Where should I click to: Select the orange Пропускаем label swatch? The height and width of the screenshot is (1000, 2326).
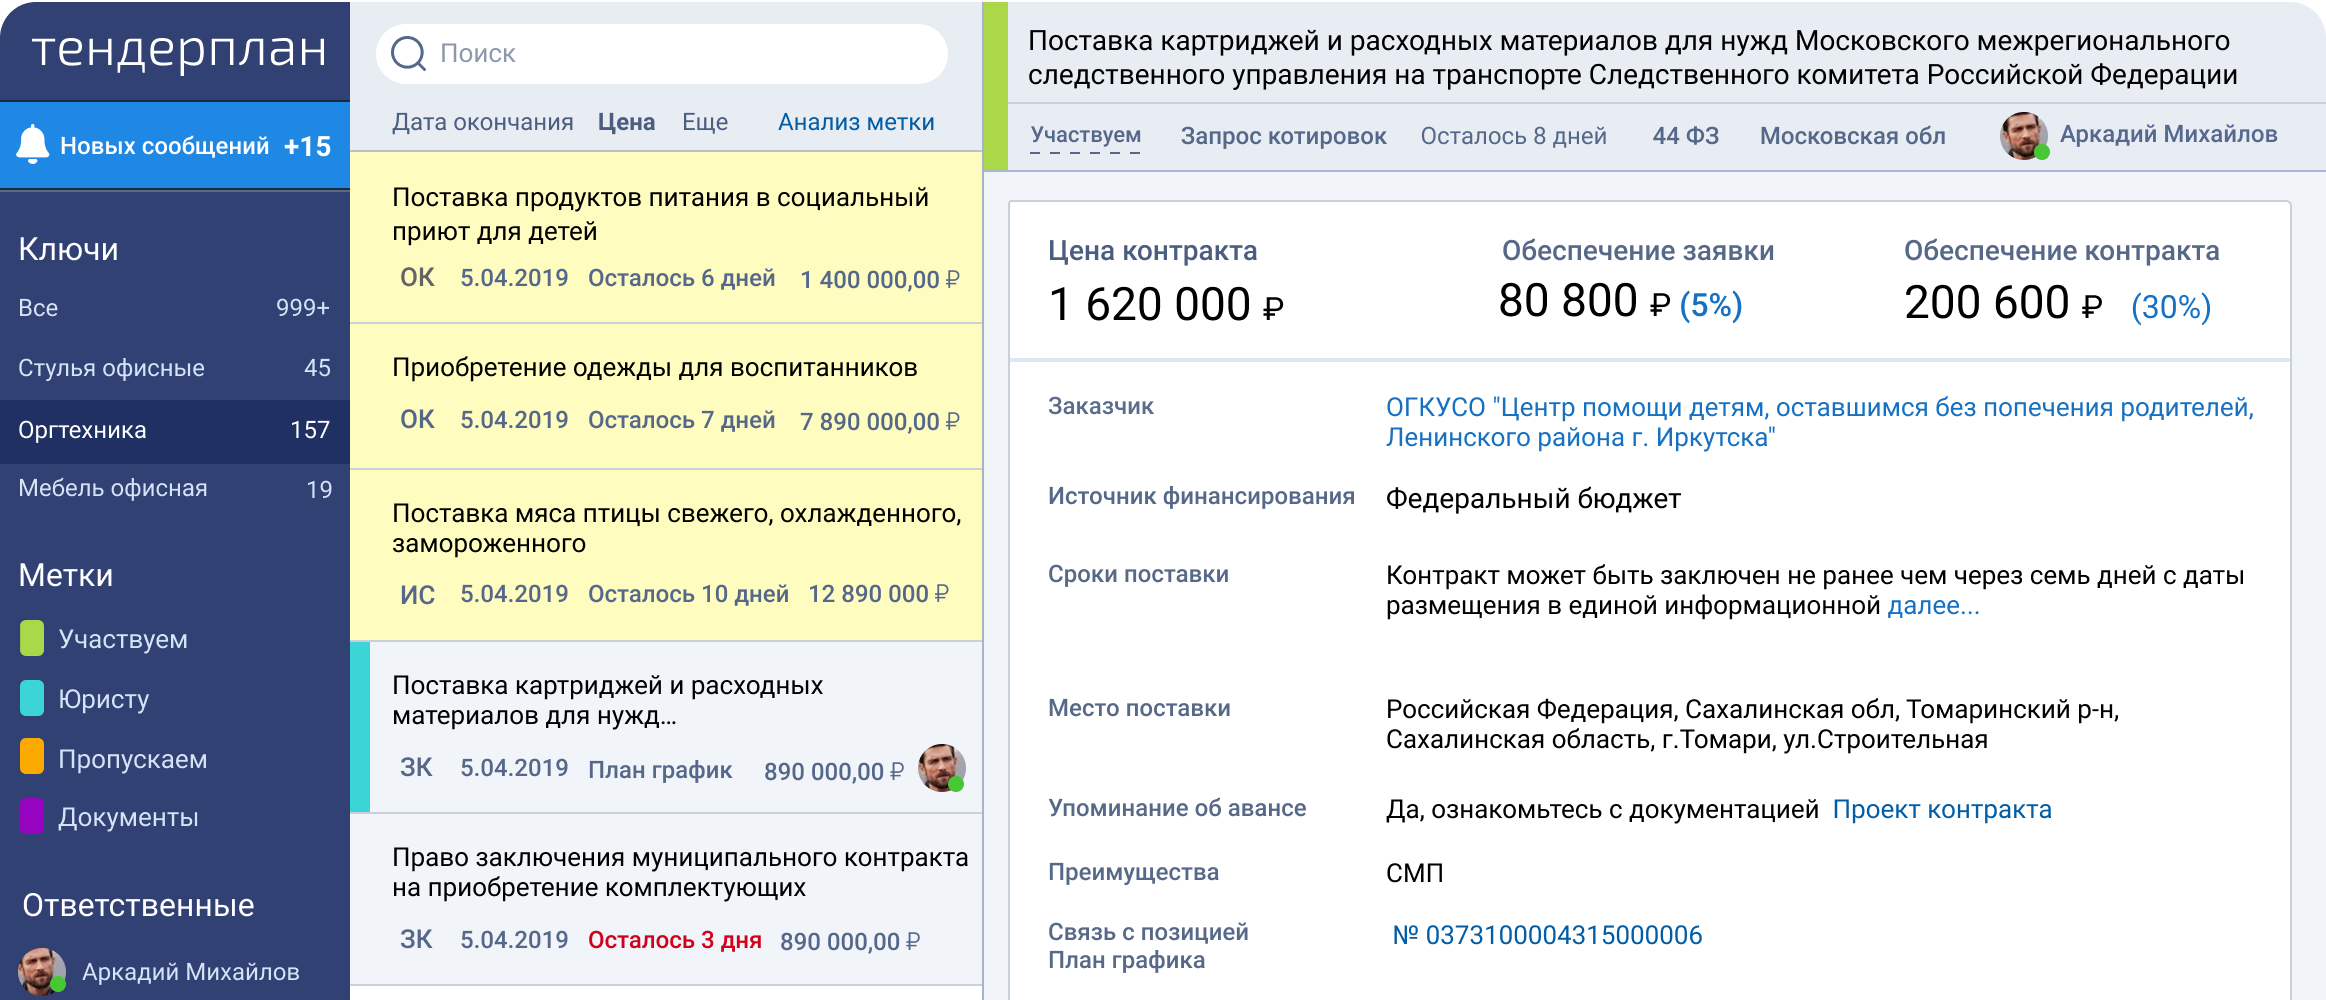click(x=32, y=757)
